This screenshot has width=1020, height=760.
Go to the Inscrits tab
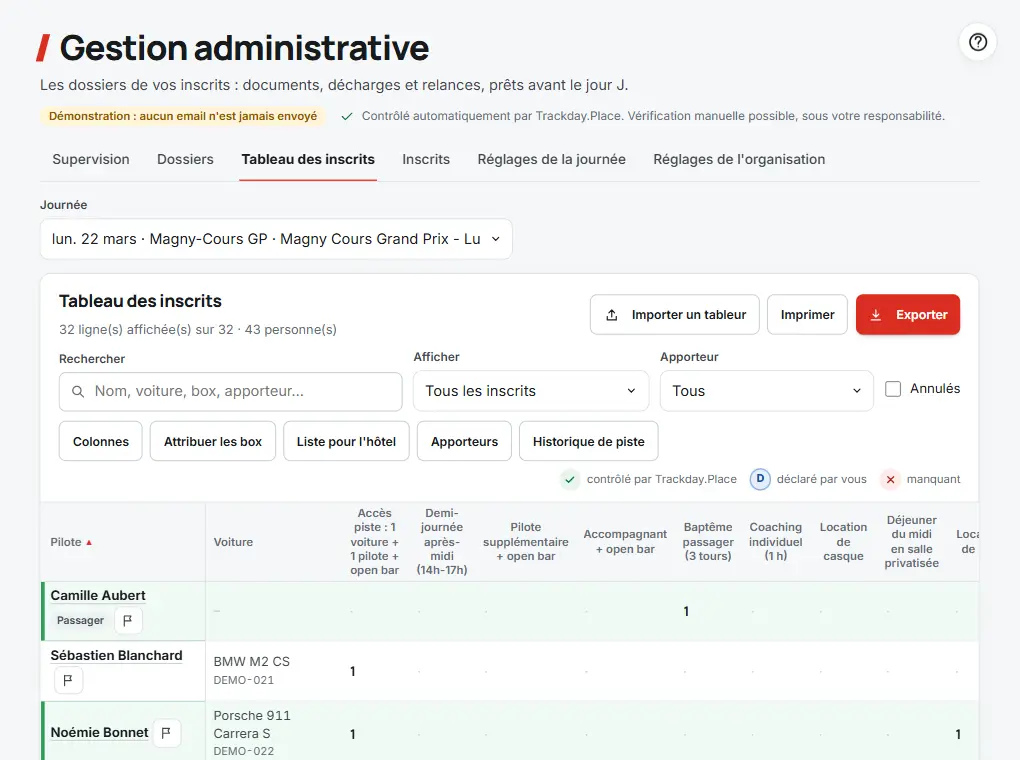tap(426, 159)
